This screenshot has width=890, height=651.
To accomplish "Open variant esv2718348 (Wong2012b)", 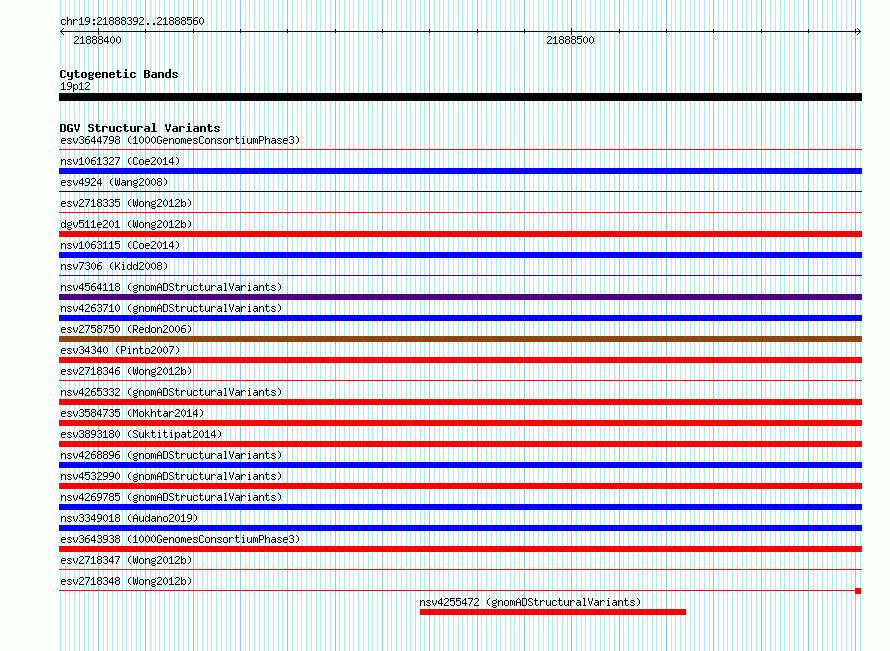I will click(x=126, y=581).
